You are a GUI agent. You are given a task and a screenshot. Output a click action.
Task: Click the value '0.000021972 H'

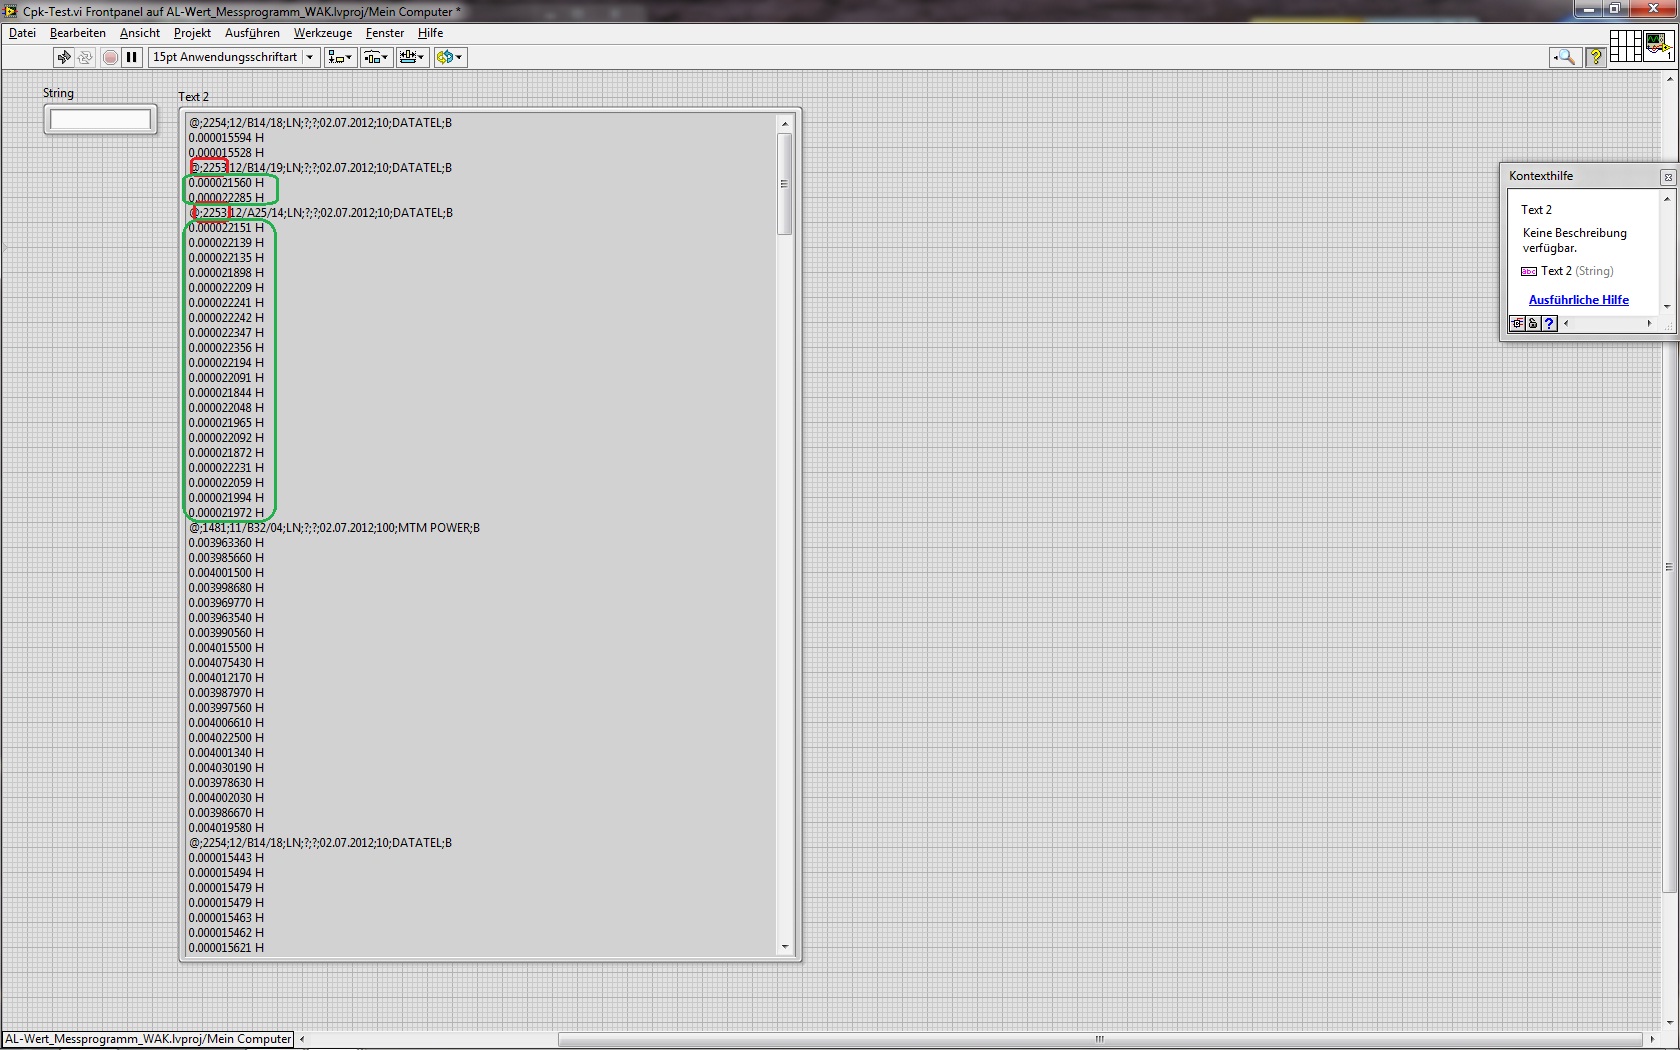coord(226,513)
